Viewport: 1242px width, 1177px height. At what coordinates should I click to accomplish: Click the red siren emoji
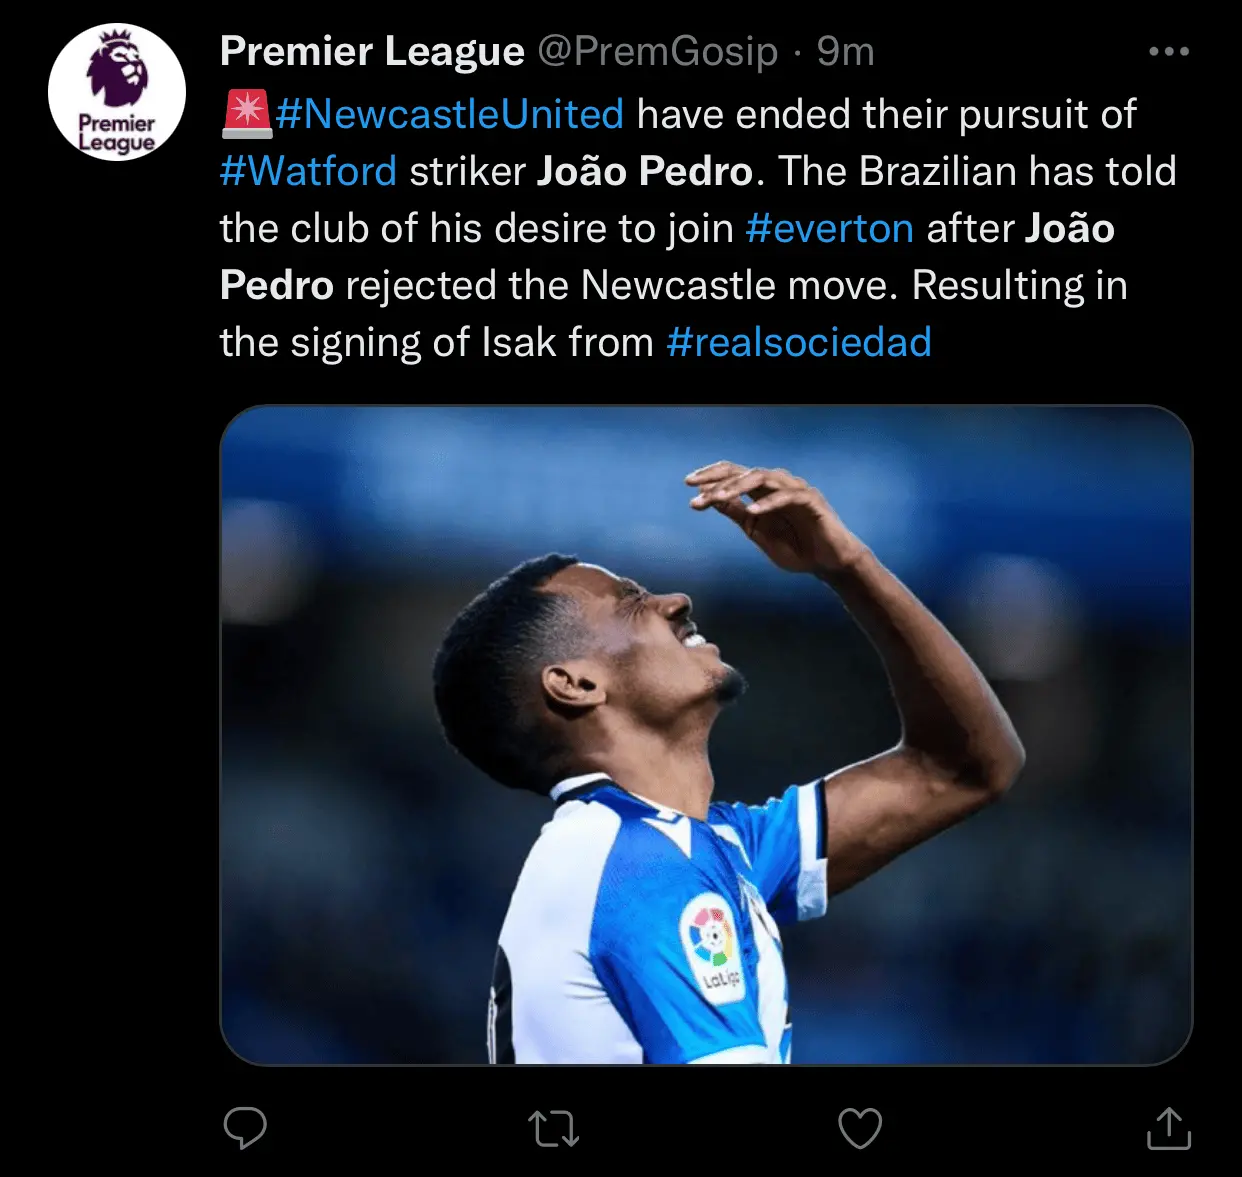[x=246, y=114]
